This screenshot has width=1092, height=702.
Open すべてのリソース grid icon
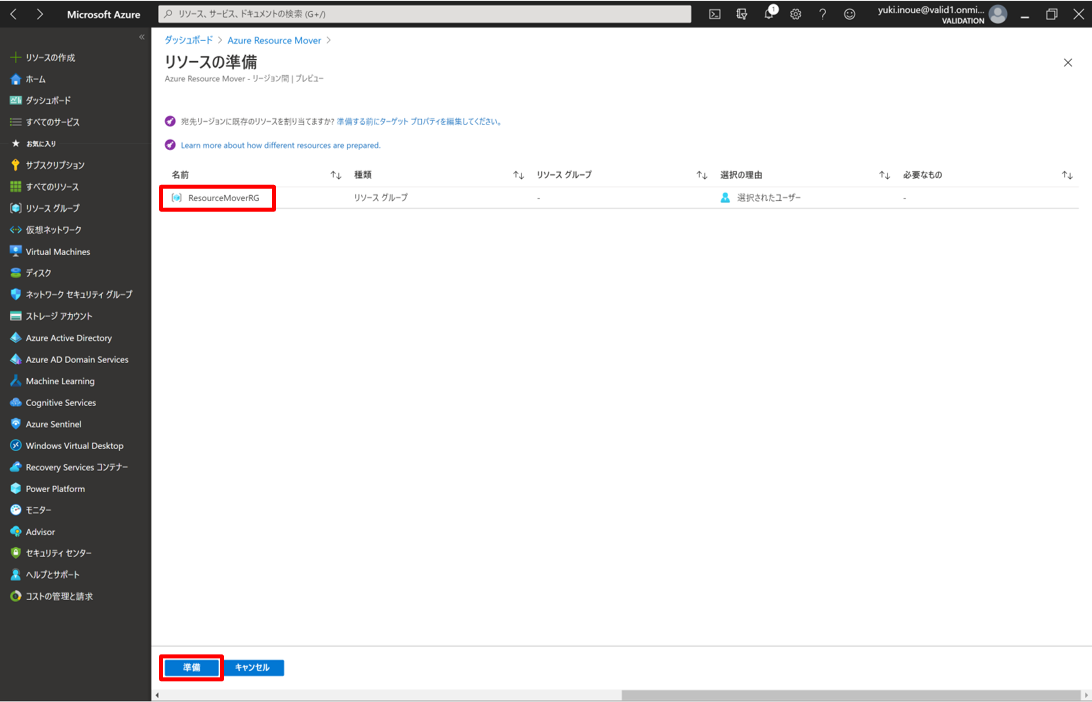(15, 187)
